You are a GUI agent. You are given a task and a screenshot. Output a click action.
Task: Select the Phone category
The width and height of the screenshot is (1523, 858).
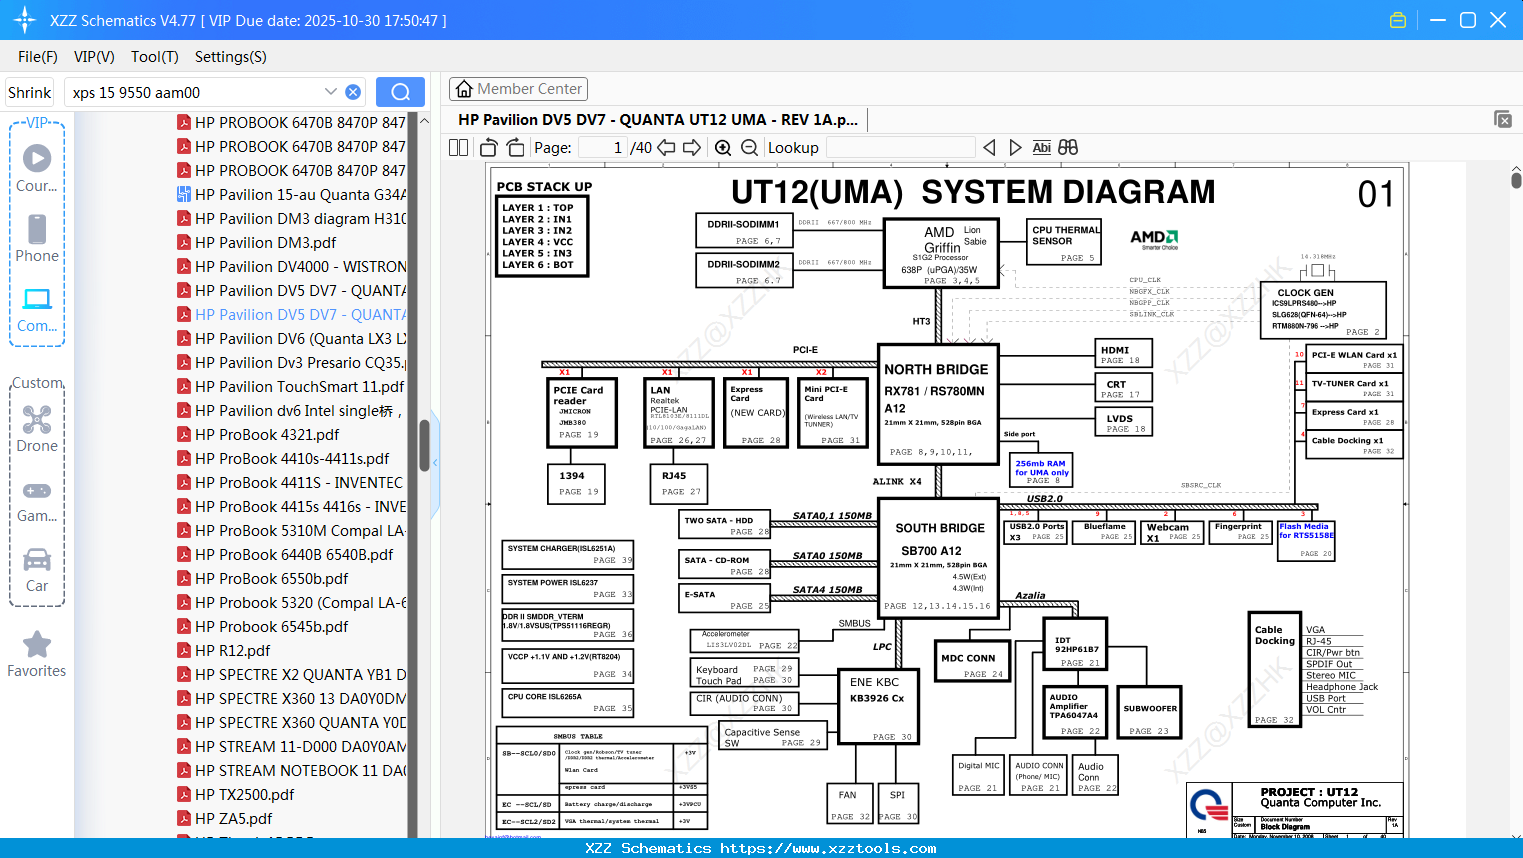(x=37, y=238)
